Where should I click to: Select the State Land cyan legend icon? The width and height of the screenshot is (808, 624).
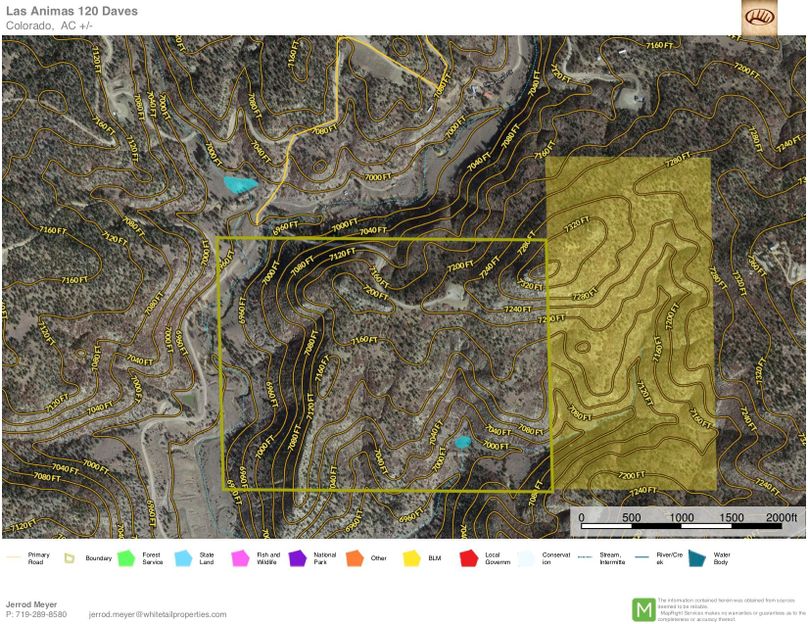tap(183, 558)
